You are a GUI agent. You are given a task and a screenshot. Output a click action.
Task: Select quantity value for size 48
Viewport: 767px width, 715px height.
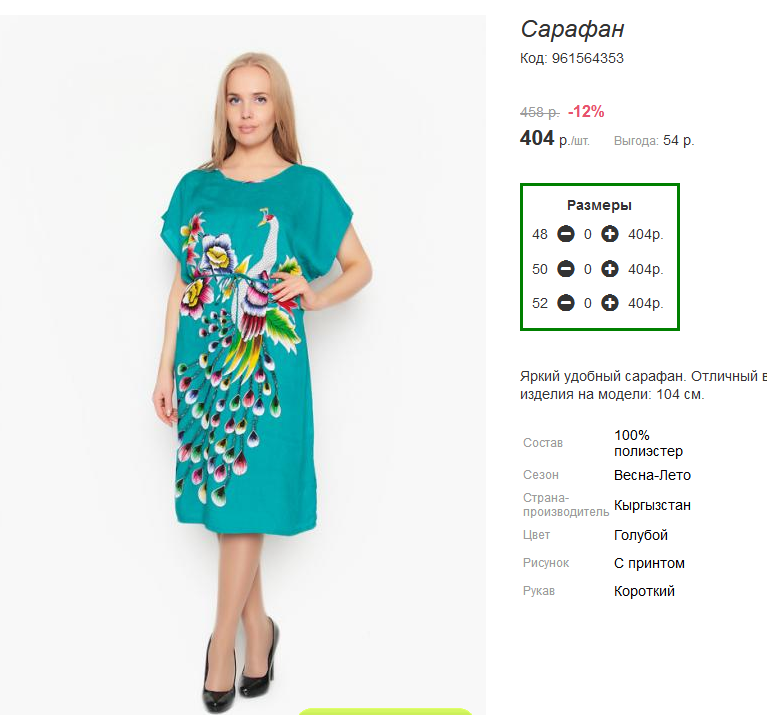tap(587, 235)
